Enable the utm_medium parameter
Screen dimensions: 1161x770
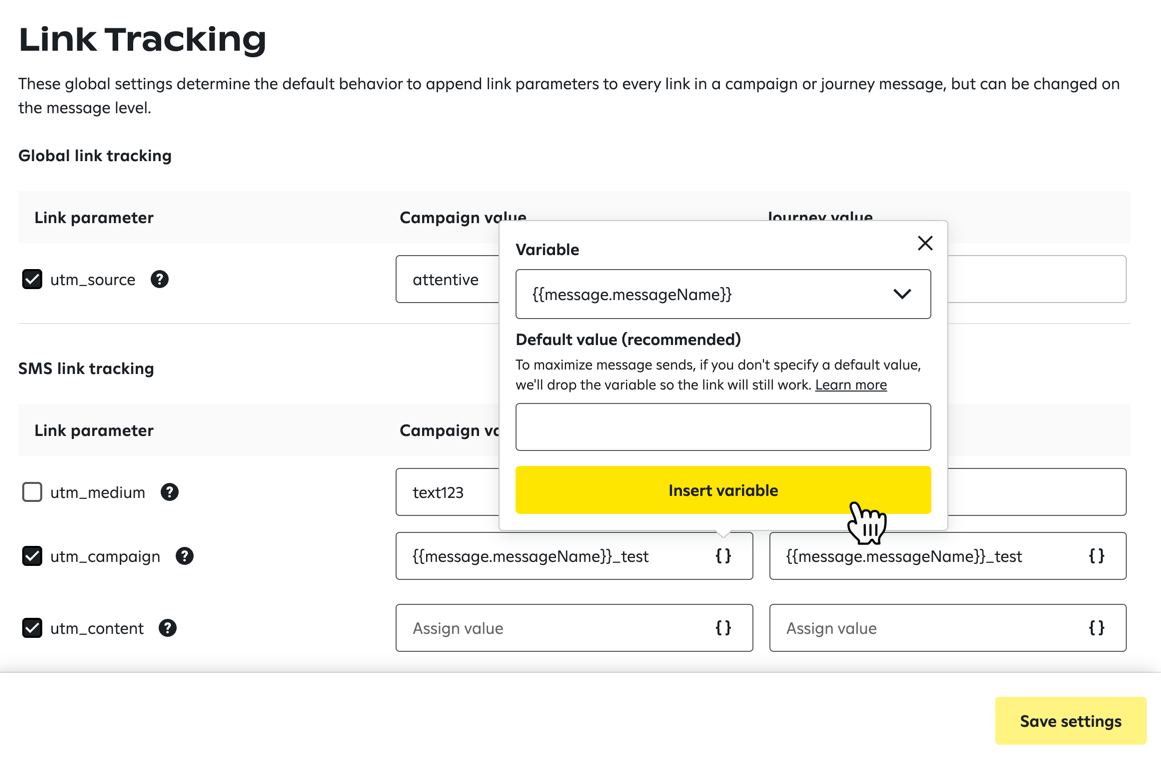(31, 491)
